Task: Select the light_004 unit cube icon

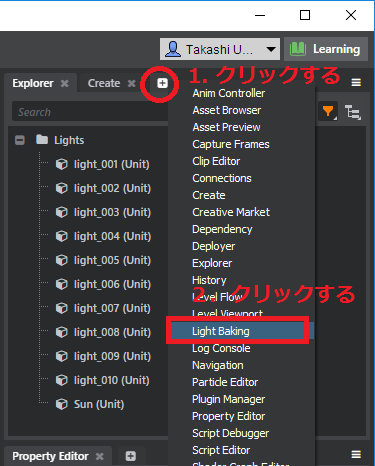Action: [62, 236]
